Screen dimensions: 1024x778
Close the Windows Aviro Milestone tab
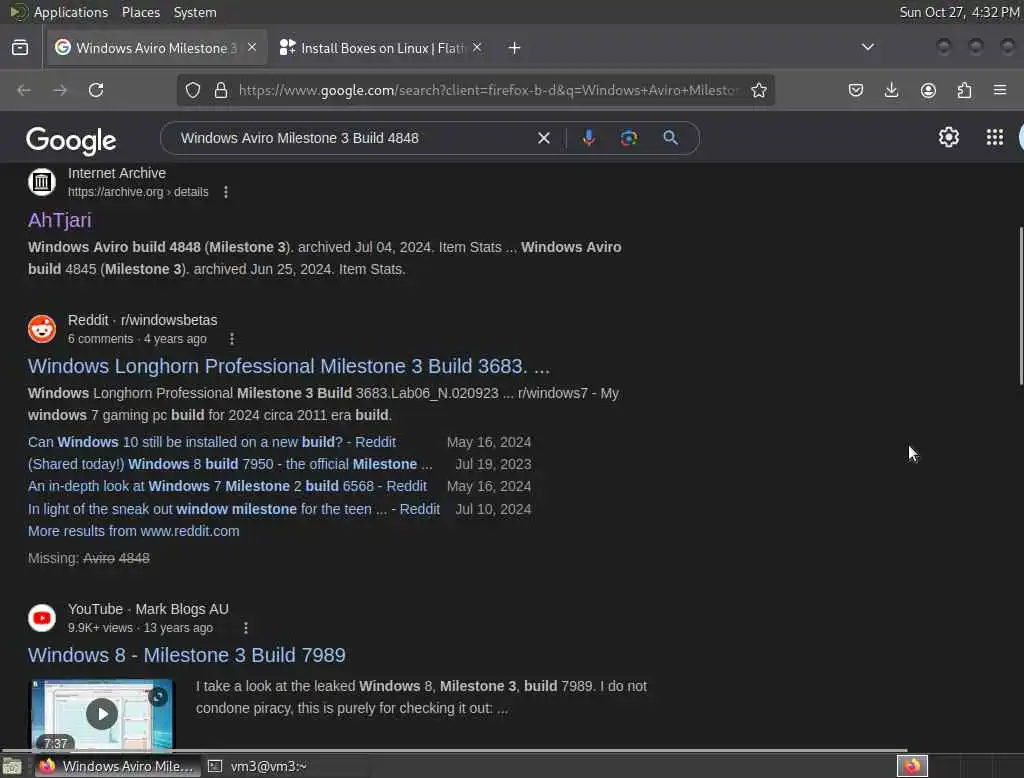coord(252,47)
